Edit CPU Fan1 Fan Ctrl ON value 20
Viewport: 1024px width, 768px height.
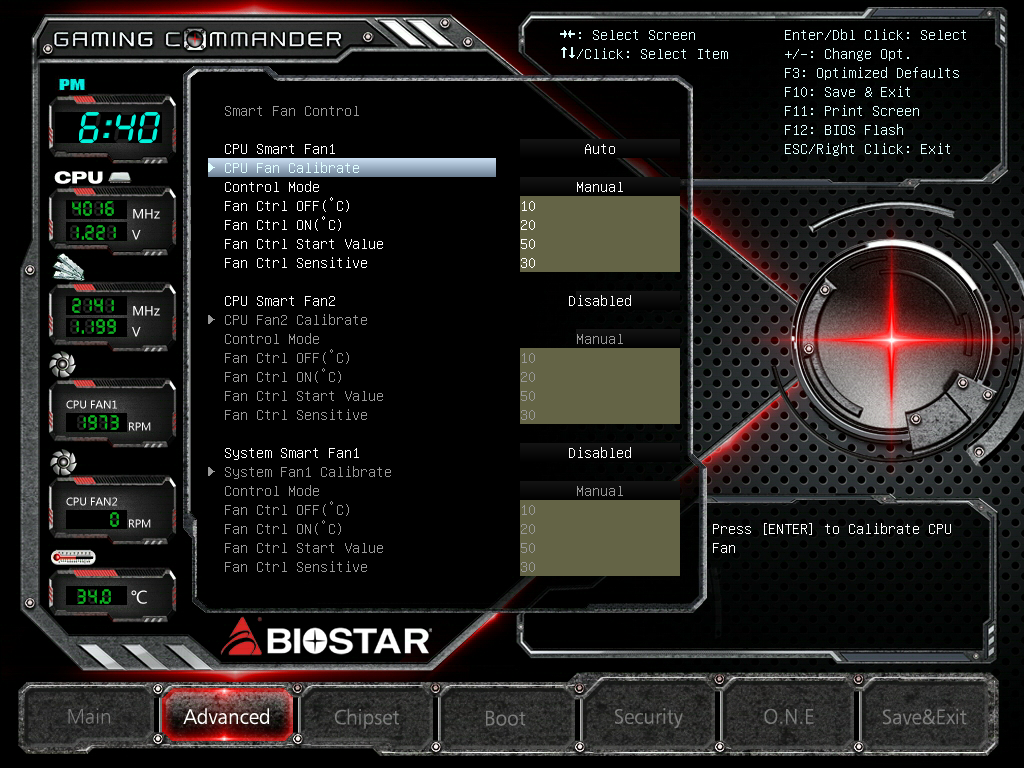point(600,225)
